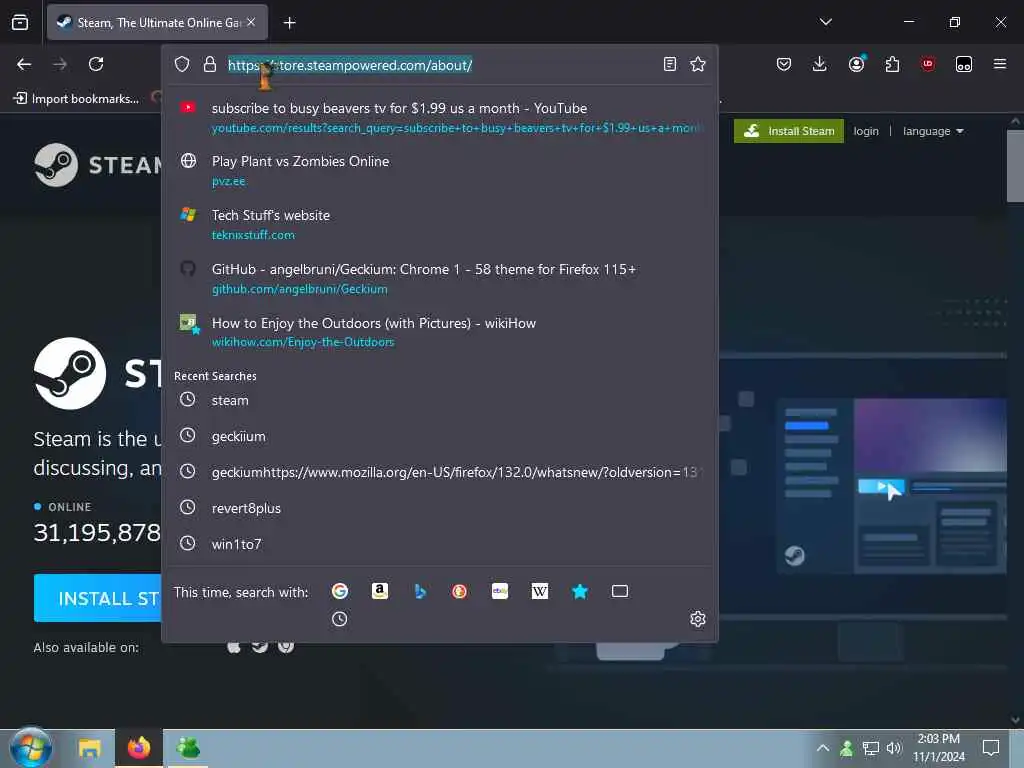1024x768 pixels.
Task: Open notification center icon
Action: click(991, 748)
